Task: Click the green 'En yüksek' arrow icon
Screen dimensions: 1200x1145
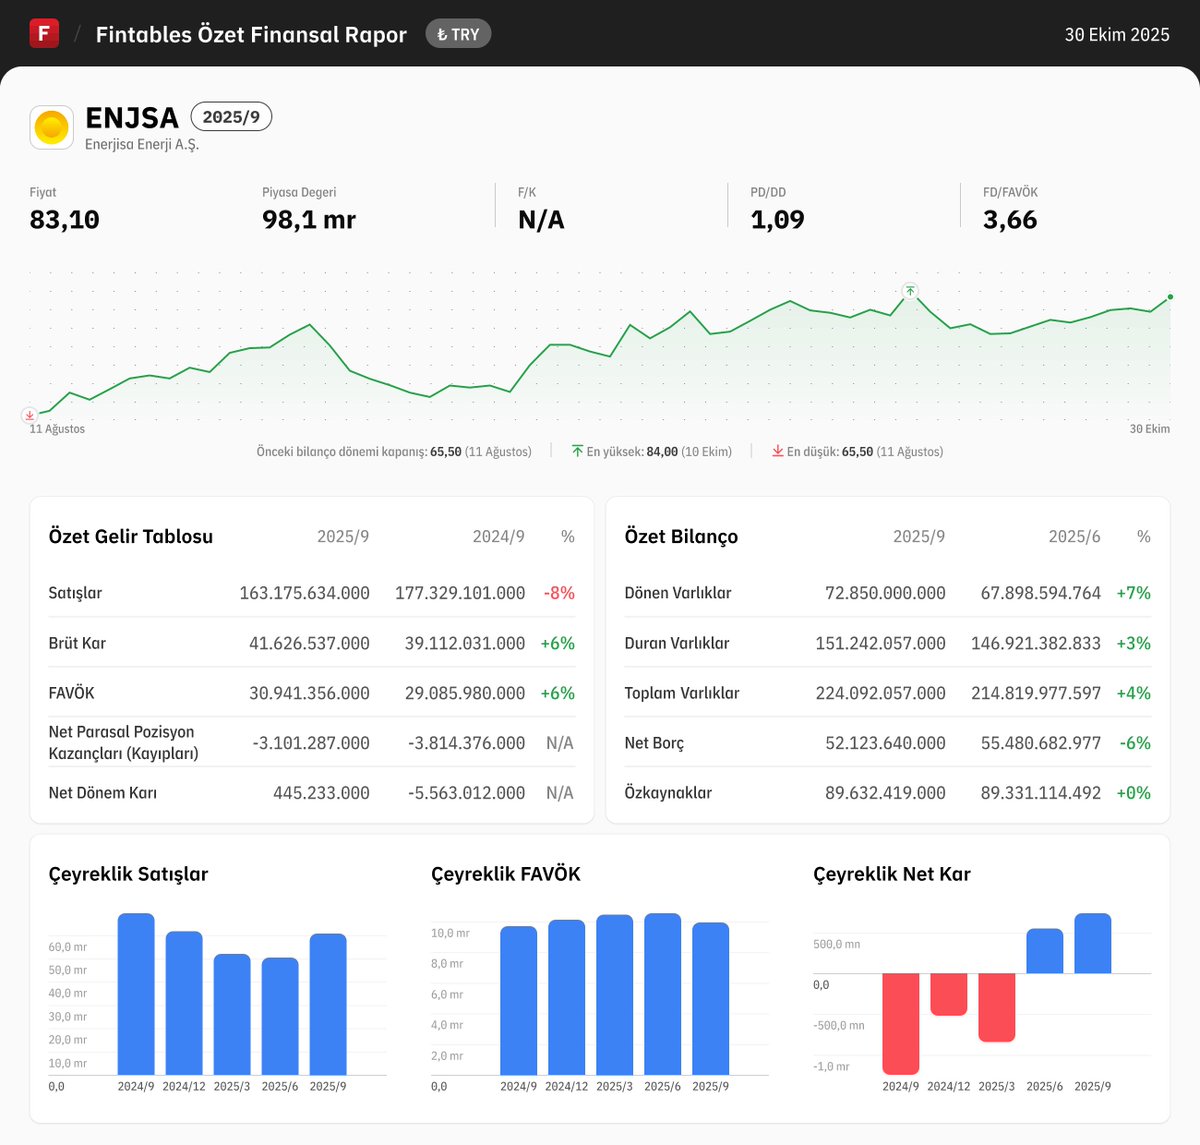Action: (578, 451)
